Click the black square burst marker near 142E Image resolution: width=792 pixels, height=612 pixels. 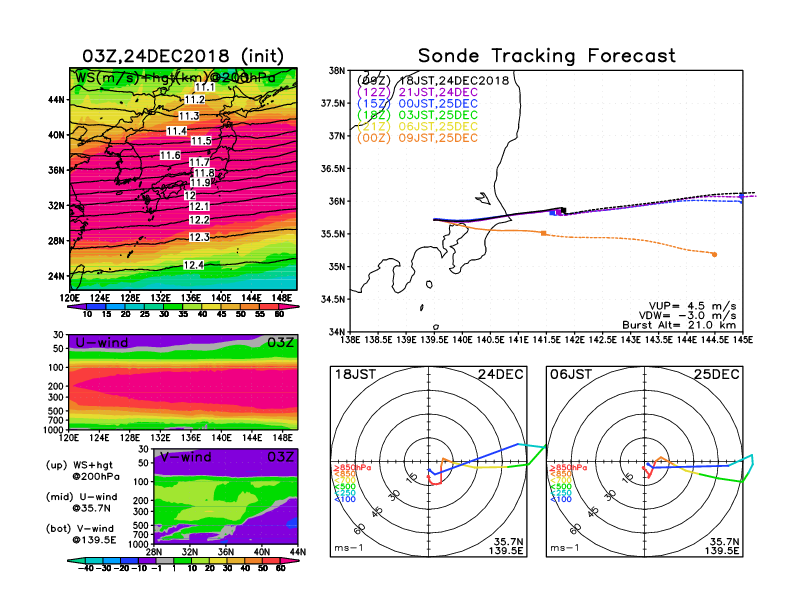(x=563, y=211)
